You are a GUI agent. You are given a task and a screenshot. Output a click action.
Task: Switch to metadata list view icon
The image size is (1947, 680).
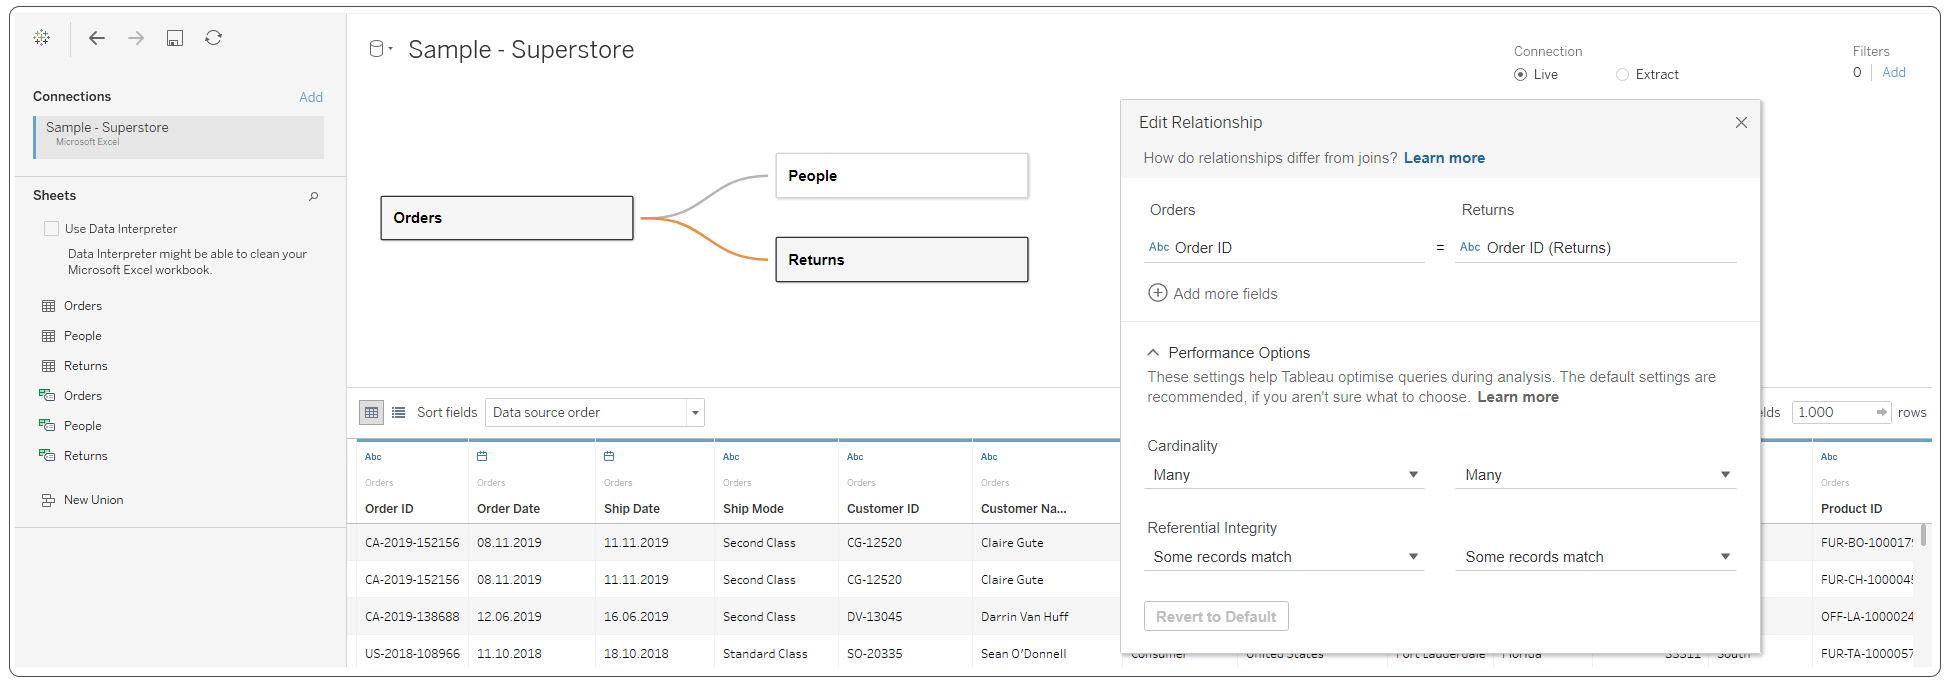pyautogui.click(x=398, y=412)
